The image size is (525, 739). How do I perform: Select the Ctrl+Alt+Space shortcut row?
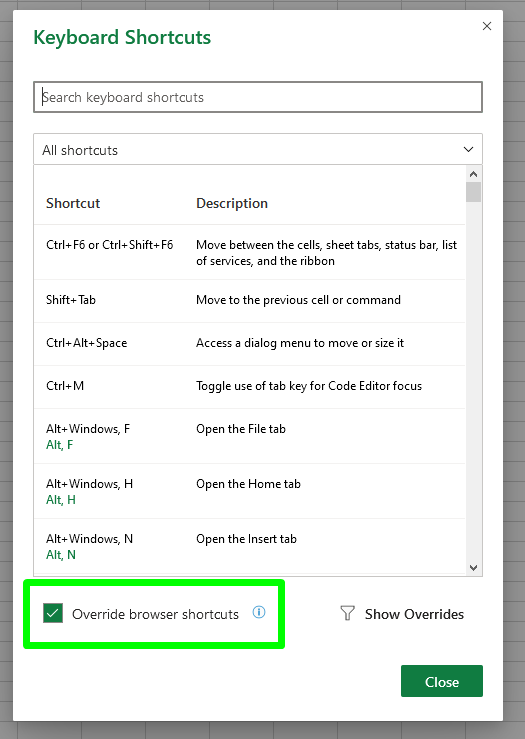click(x=249, y=344)
